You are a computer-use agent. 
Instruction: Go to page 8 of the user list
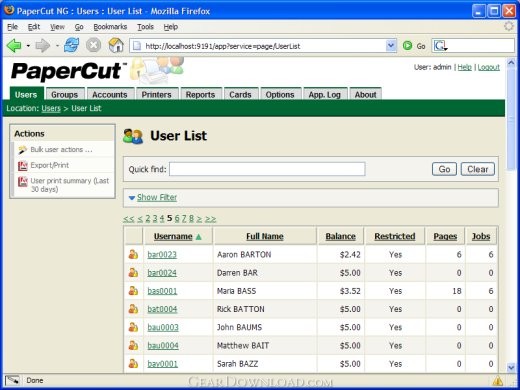tap(191, 219)
